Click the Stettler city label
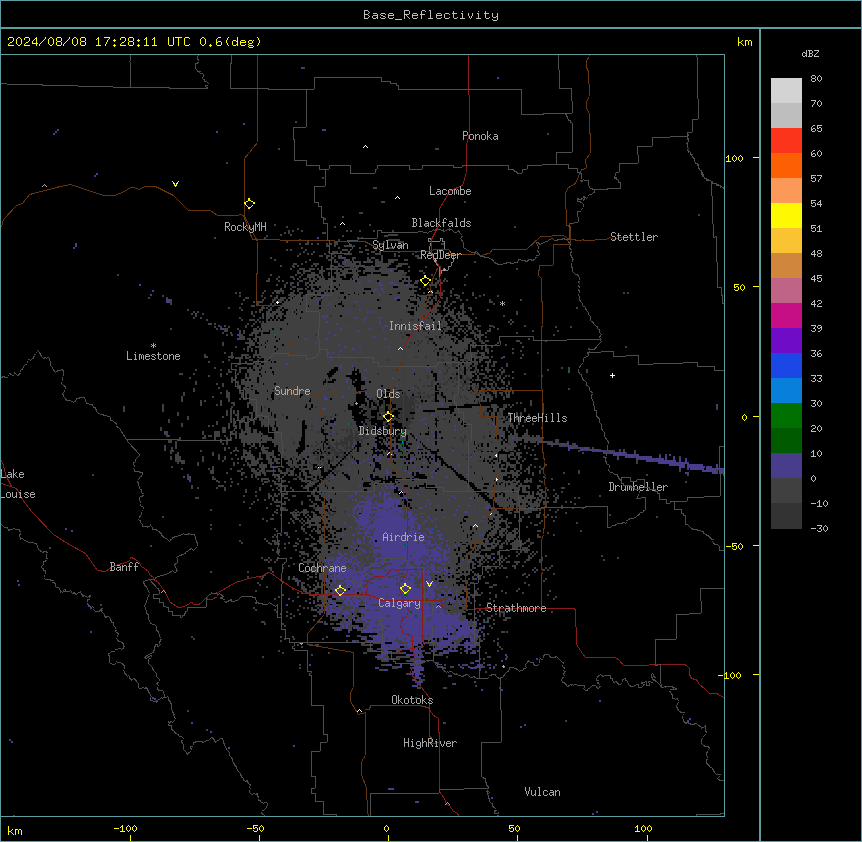The height and width of the screenshot is (842, 862). tap(634, 237)
